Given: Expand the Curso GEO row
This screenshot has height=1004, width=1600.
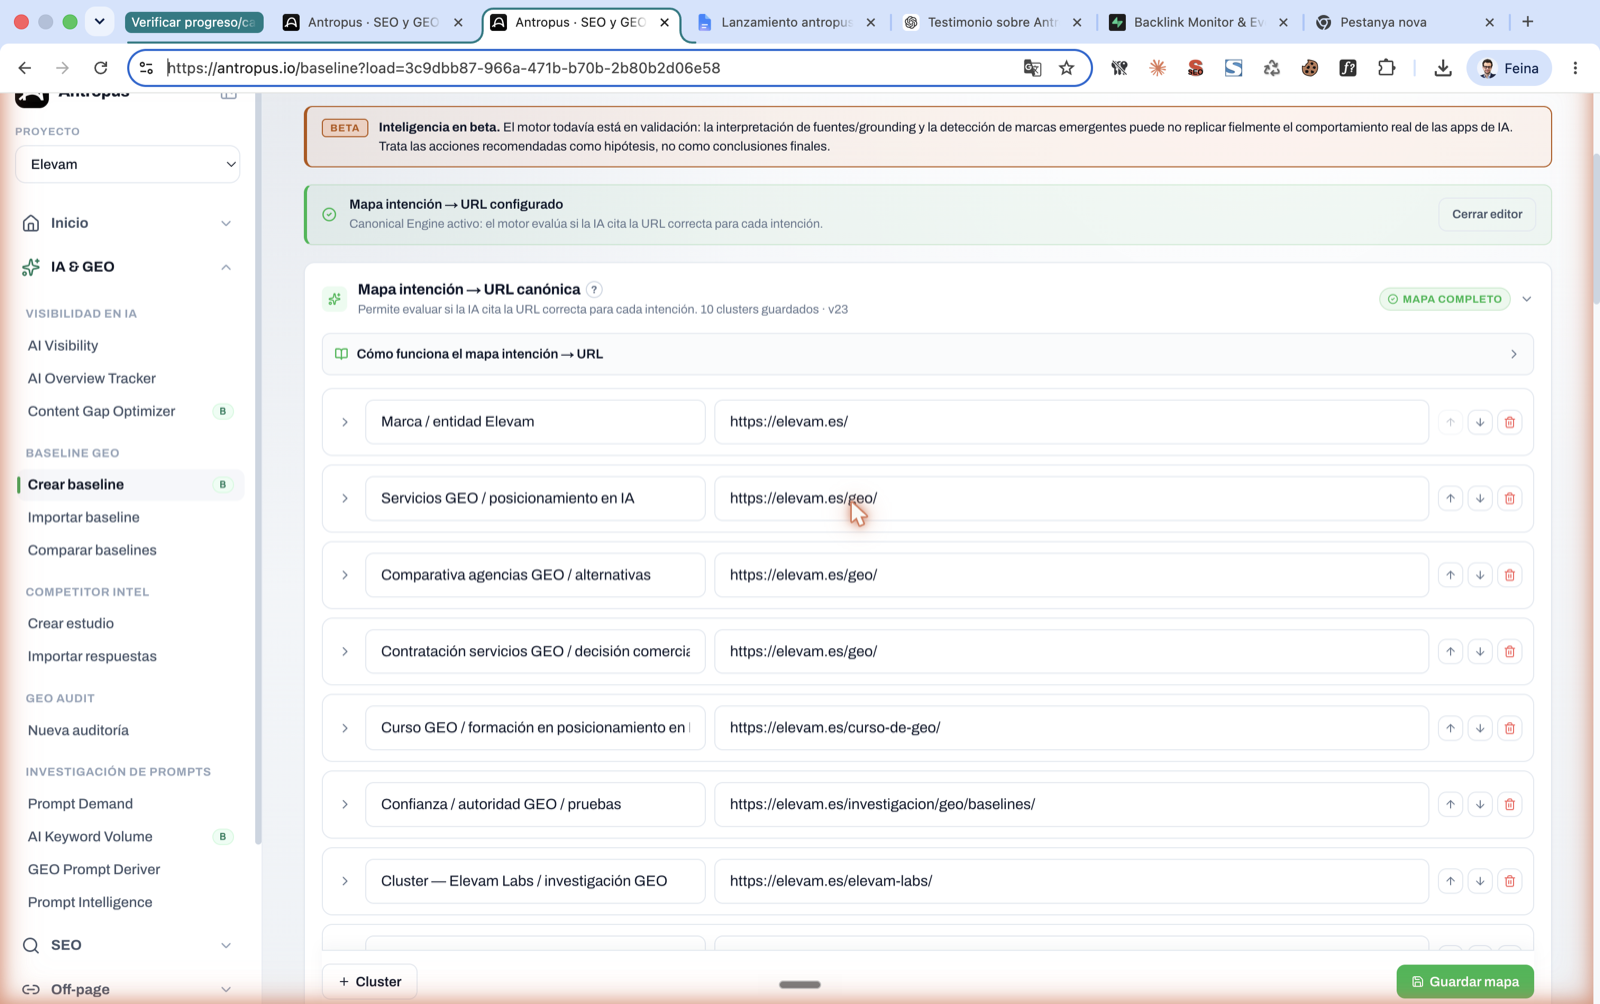Looking at the screenshot, I should pyautogui.click(x=345, y=728).
